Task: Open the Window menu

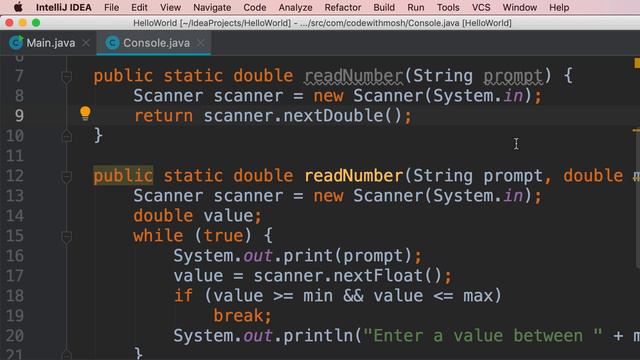Action: click(520, 7)
